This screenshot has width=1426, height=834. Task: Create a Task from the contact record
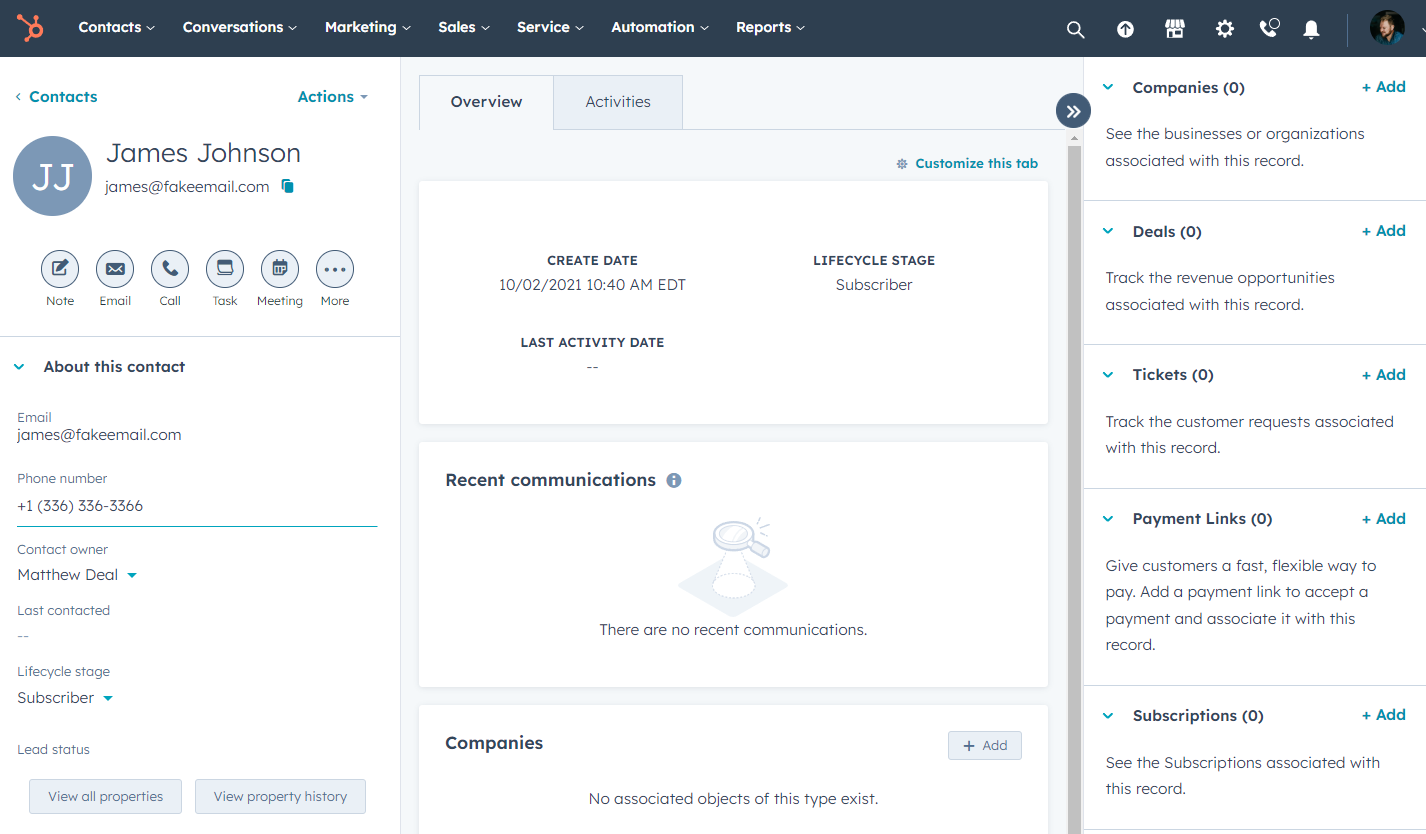point(224,269)
